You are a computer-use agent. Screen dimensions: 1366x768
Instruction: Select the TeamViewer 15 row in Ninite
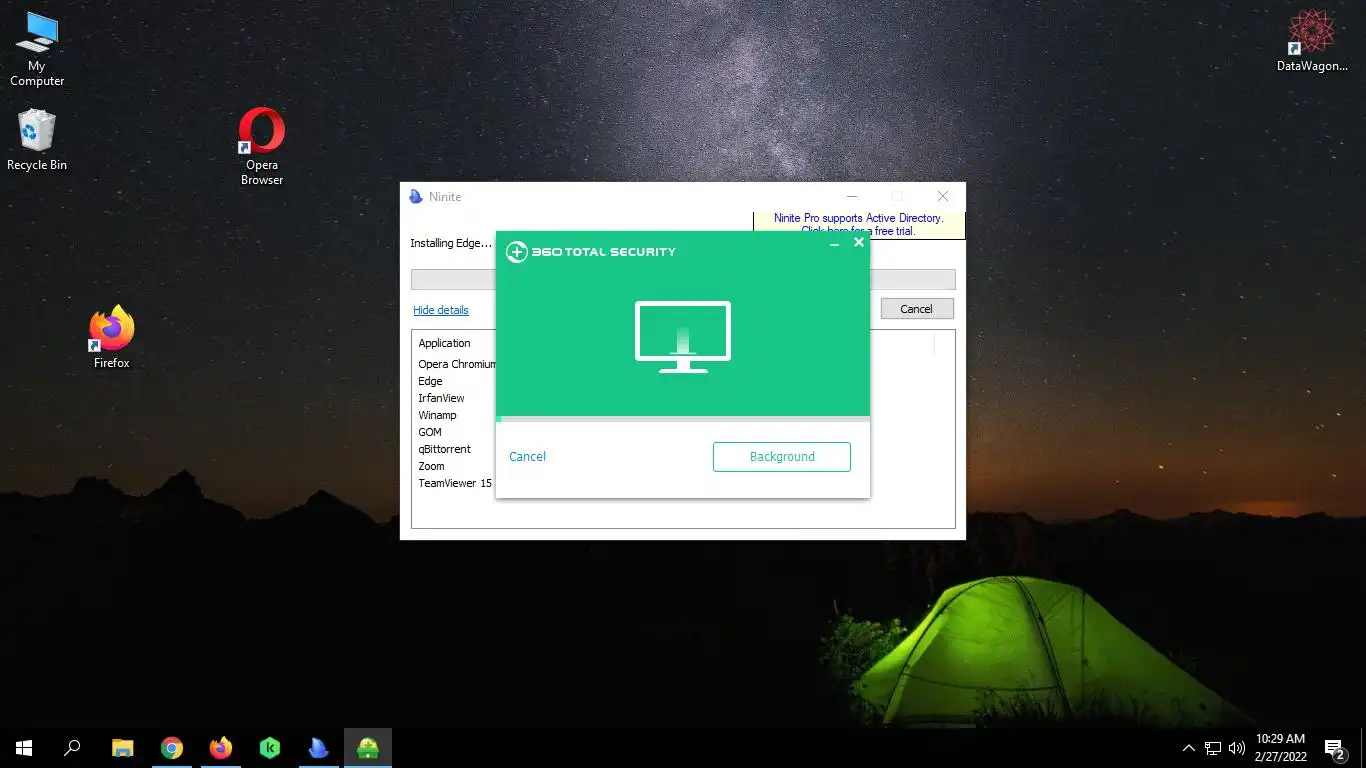(455, 483)
